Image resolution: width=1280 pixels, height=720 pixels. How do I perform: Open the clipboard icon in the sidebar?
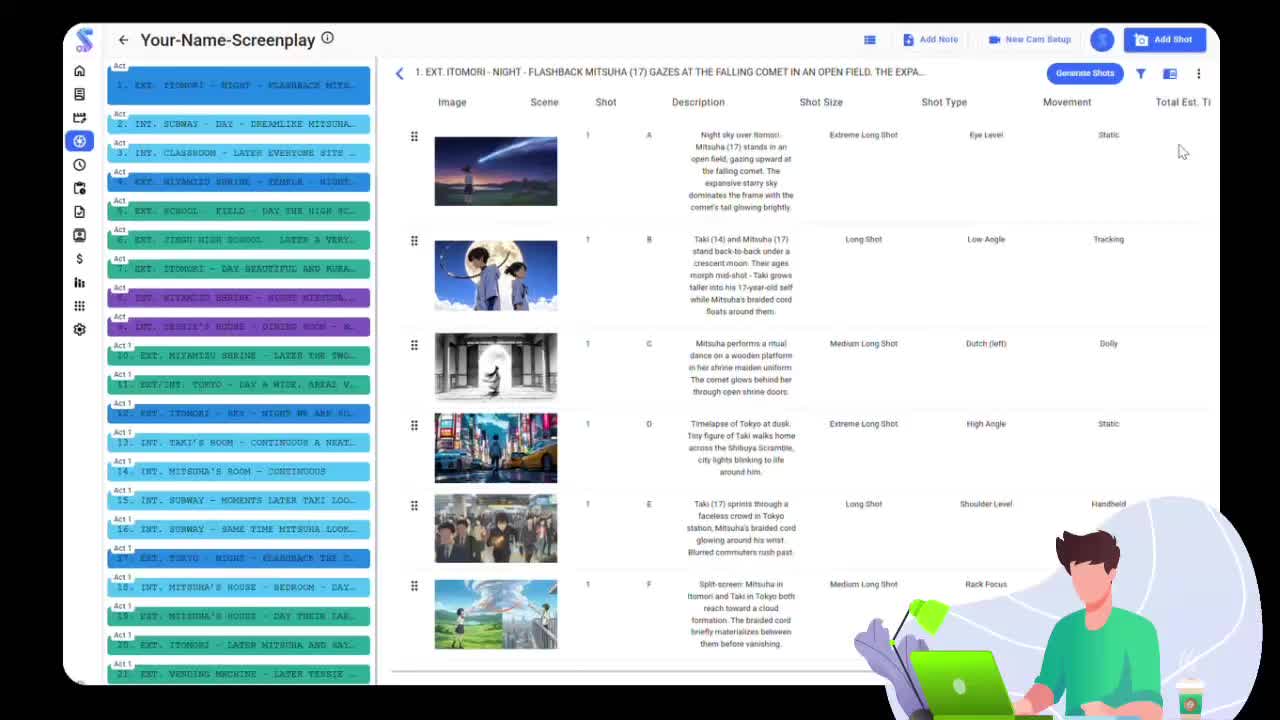pyautogui.click(x=80, y=188)
